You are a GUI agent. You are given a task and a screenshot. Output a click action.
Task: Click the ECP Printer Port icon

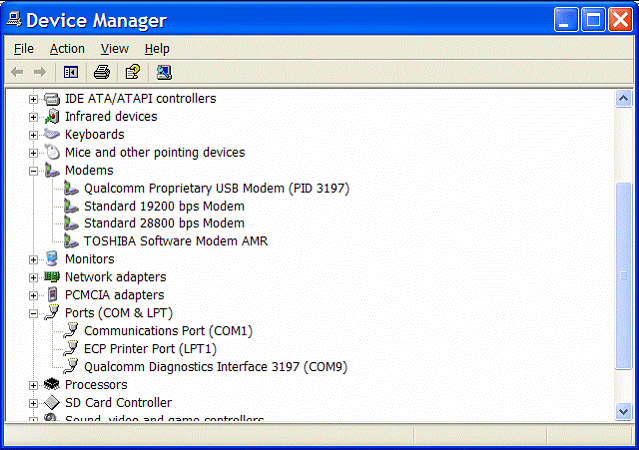coord(71,349)
